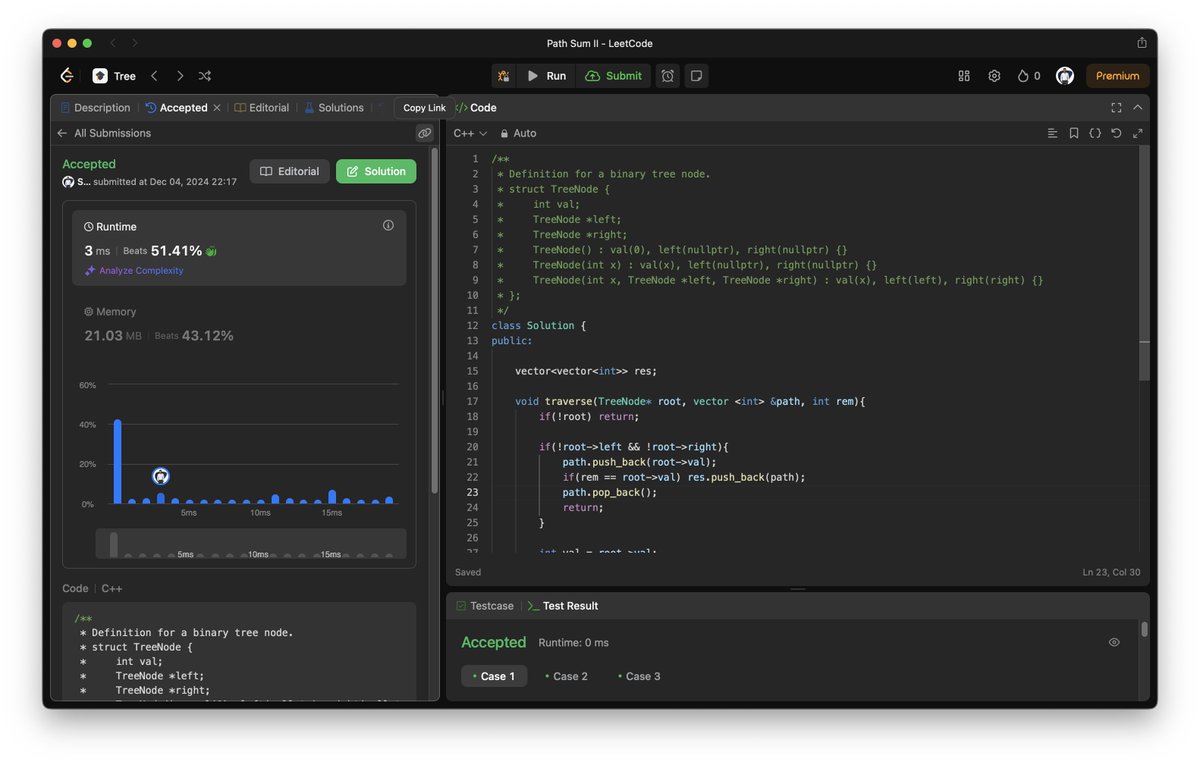
Task: Click the Premium button
Action: tap(1117, 76)
